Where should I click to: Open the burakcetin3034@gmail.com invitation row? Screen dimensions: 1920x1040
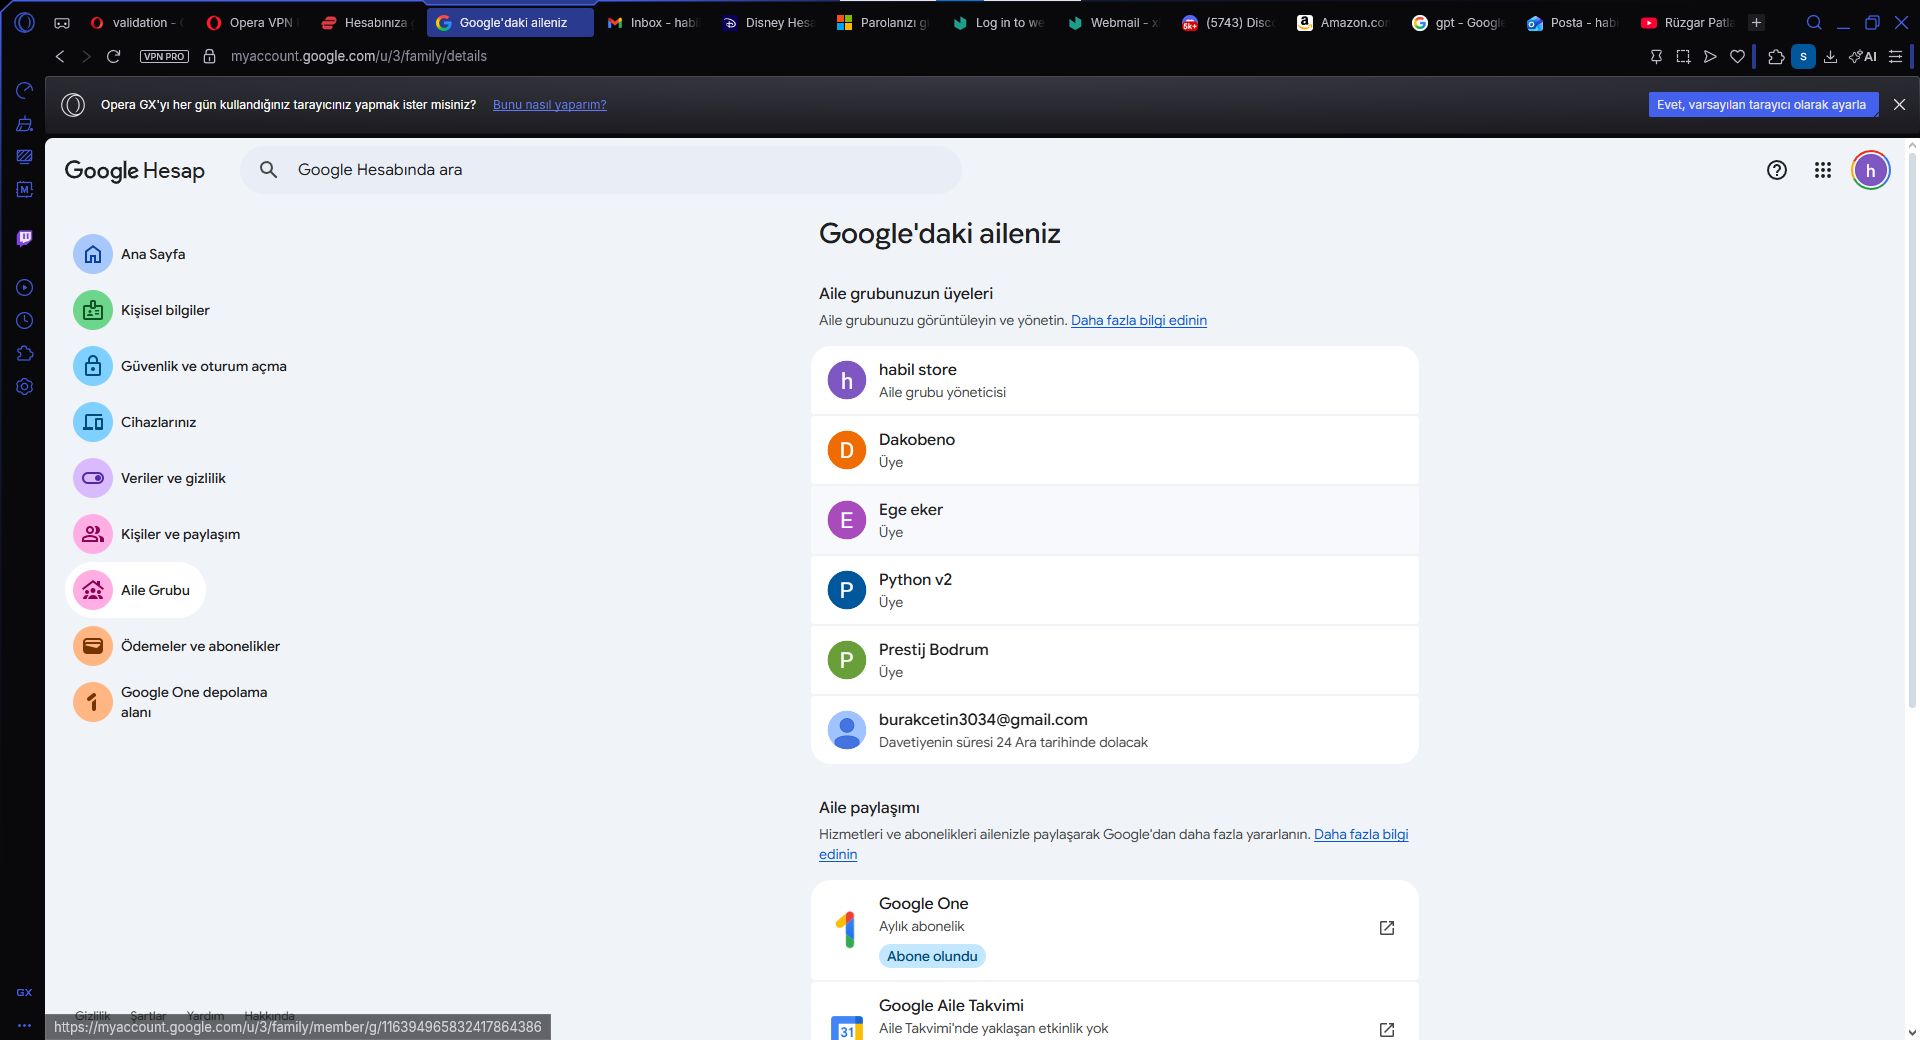point(1115,730)
